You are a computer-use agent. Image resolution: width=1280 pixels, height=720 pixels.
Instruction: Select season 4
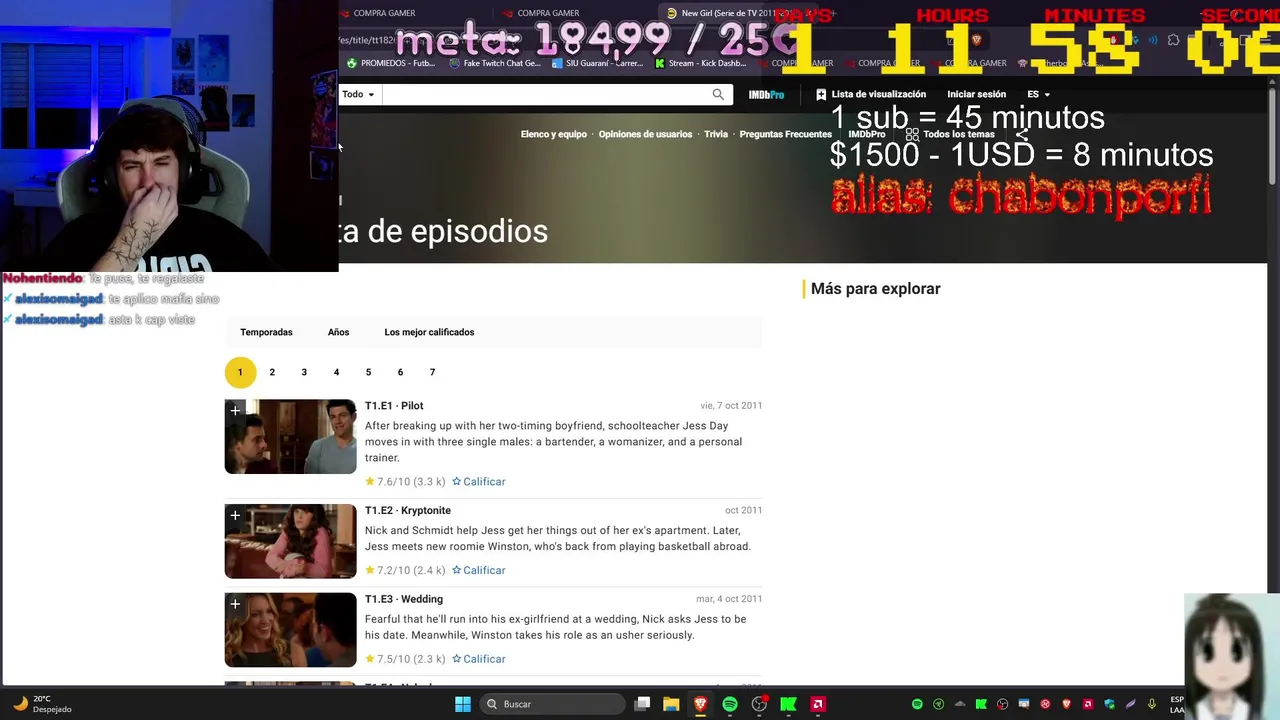click(336, 372)
